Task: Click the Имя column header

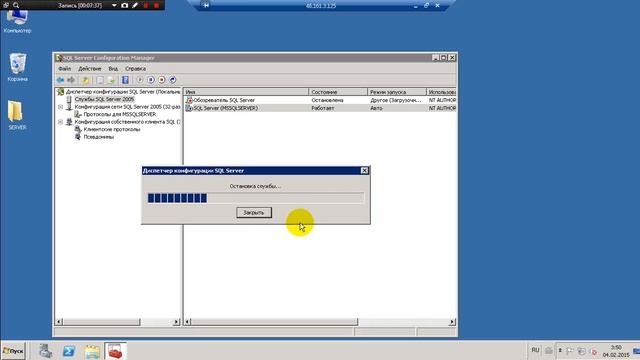Action: 246,92
